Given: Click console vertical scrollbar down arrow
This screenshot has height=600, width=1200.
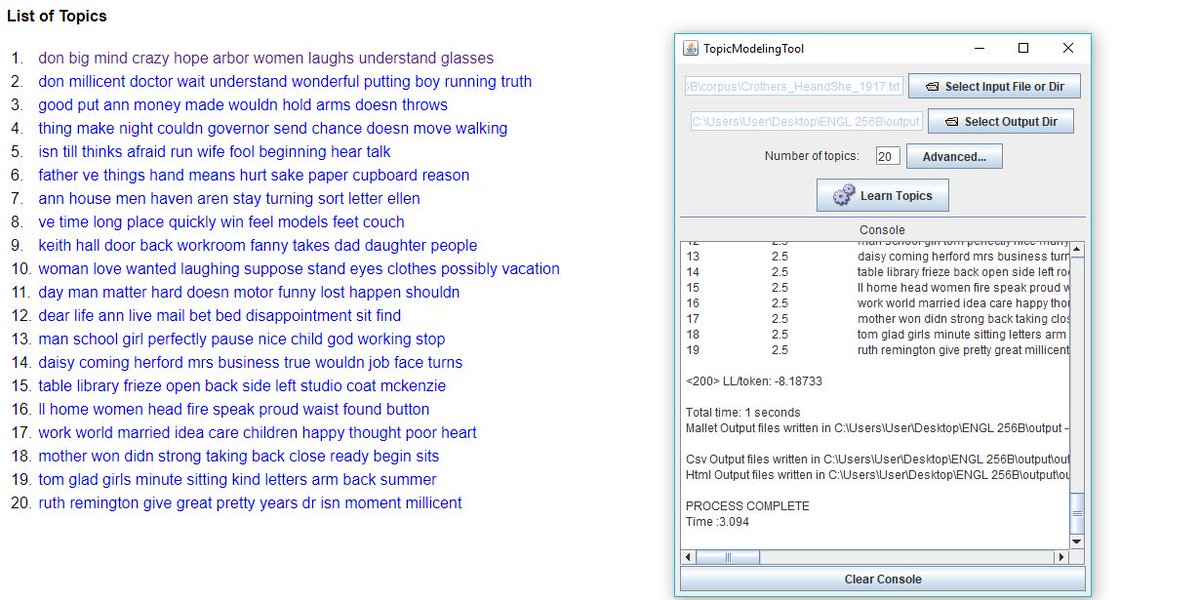Looking at the screenshot, I should click(1077, 541).
